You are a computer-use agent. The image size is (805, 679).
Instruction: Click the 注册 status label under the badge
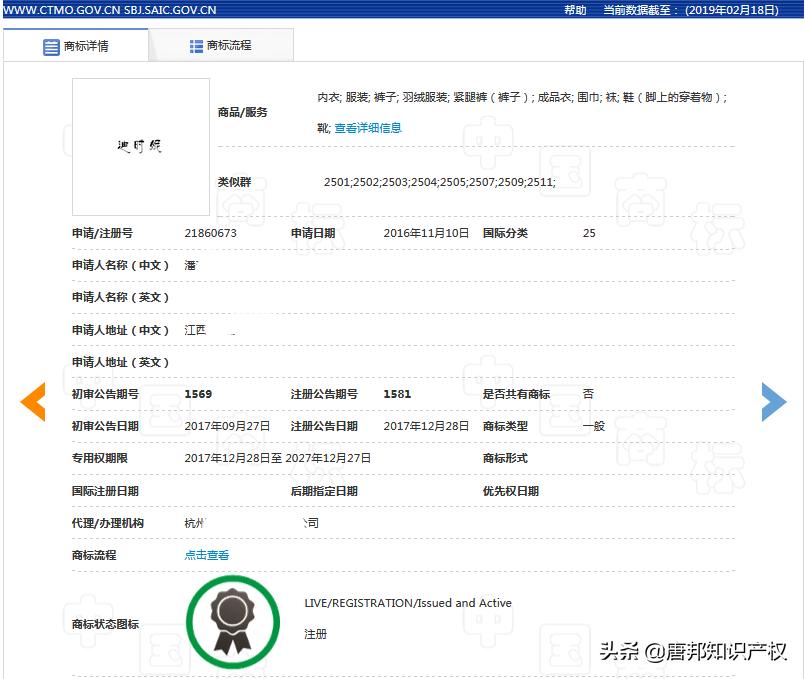coord(316,634)
